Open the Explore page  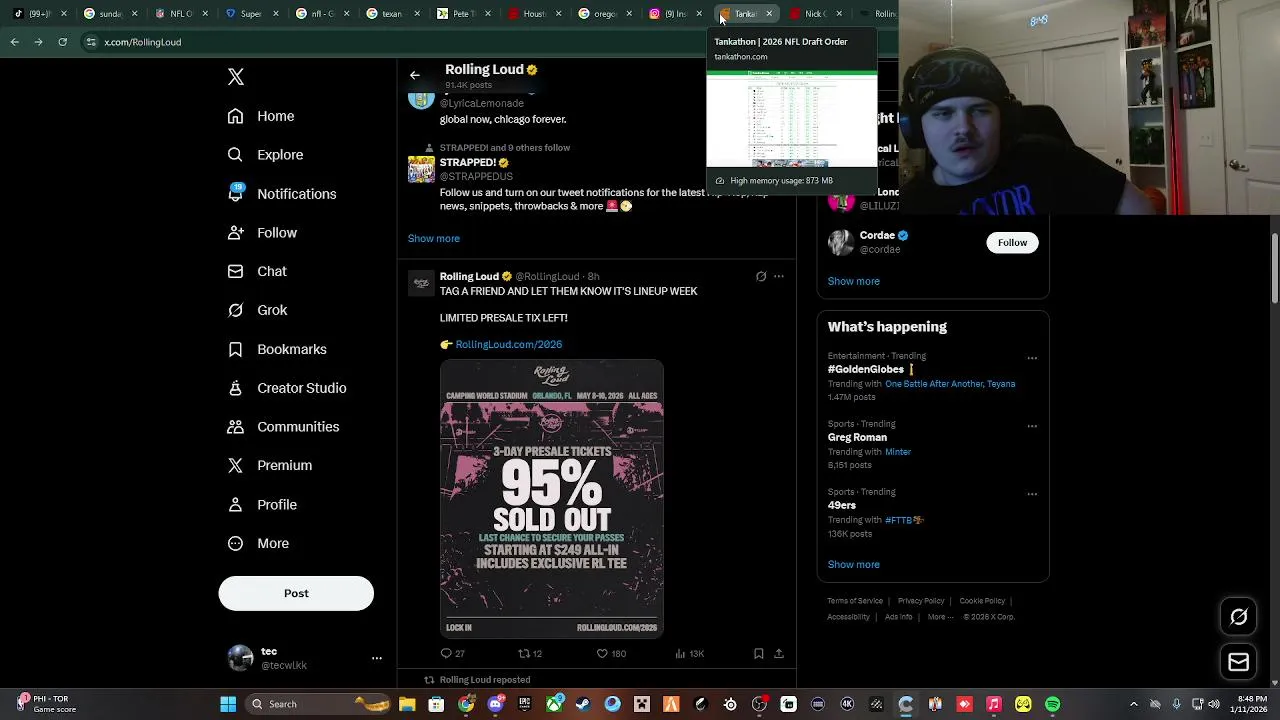point(265,155)
